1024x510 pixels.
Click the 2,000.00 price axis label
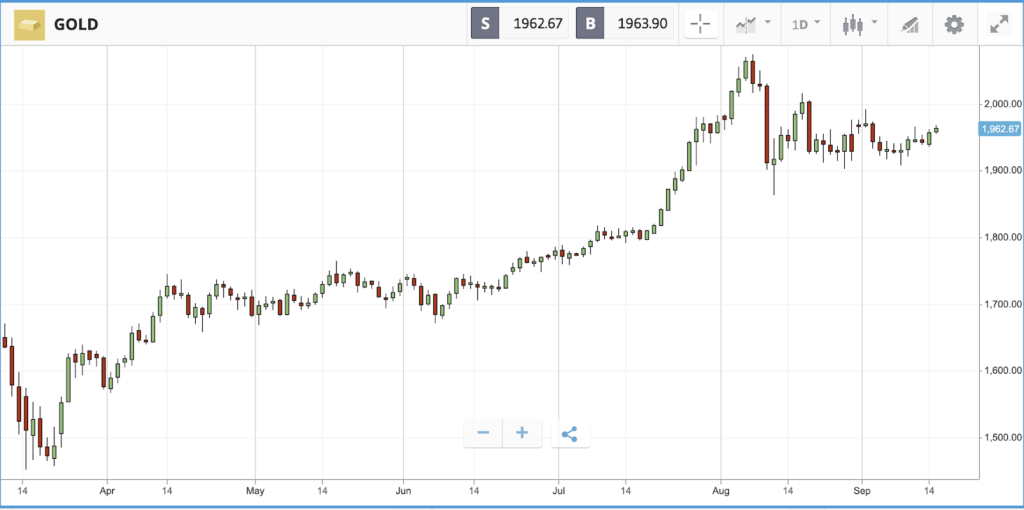(x=1002, y=104)
